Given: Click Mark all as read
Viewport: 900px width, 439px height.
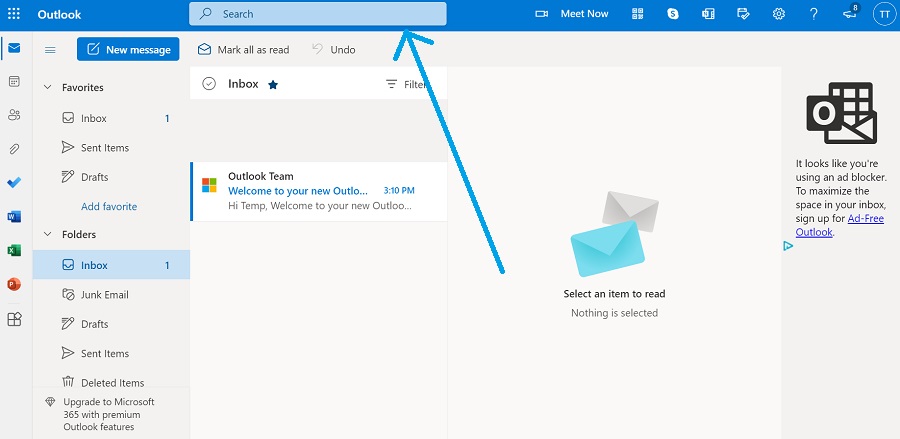Looking at the screenshot, I should click(x=243, y=50).
